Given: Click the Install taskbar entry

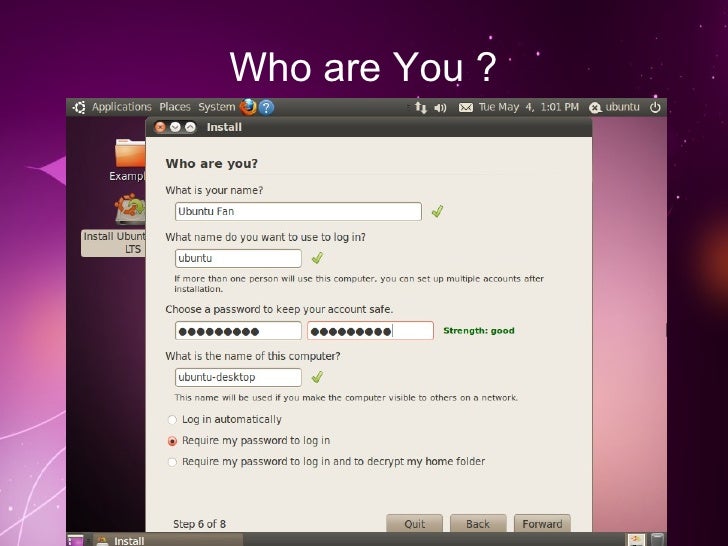Looking at the screenshot, I should point(168,540).
